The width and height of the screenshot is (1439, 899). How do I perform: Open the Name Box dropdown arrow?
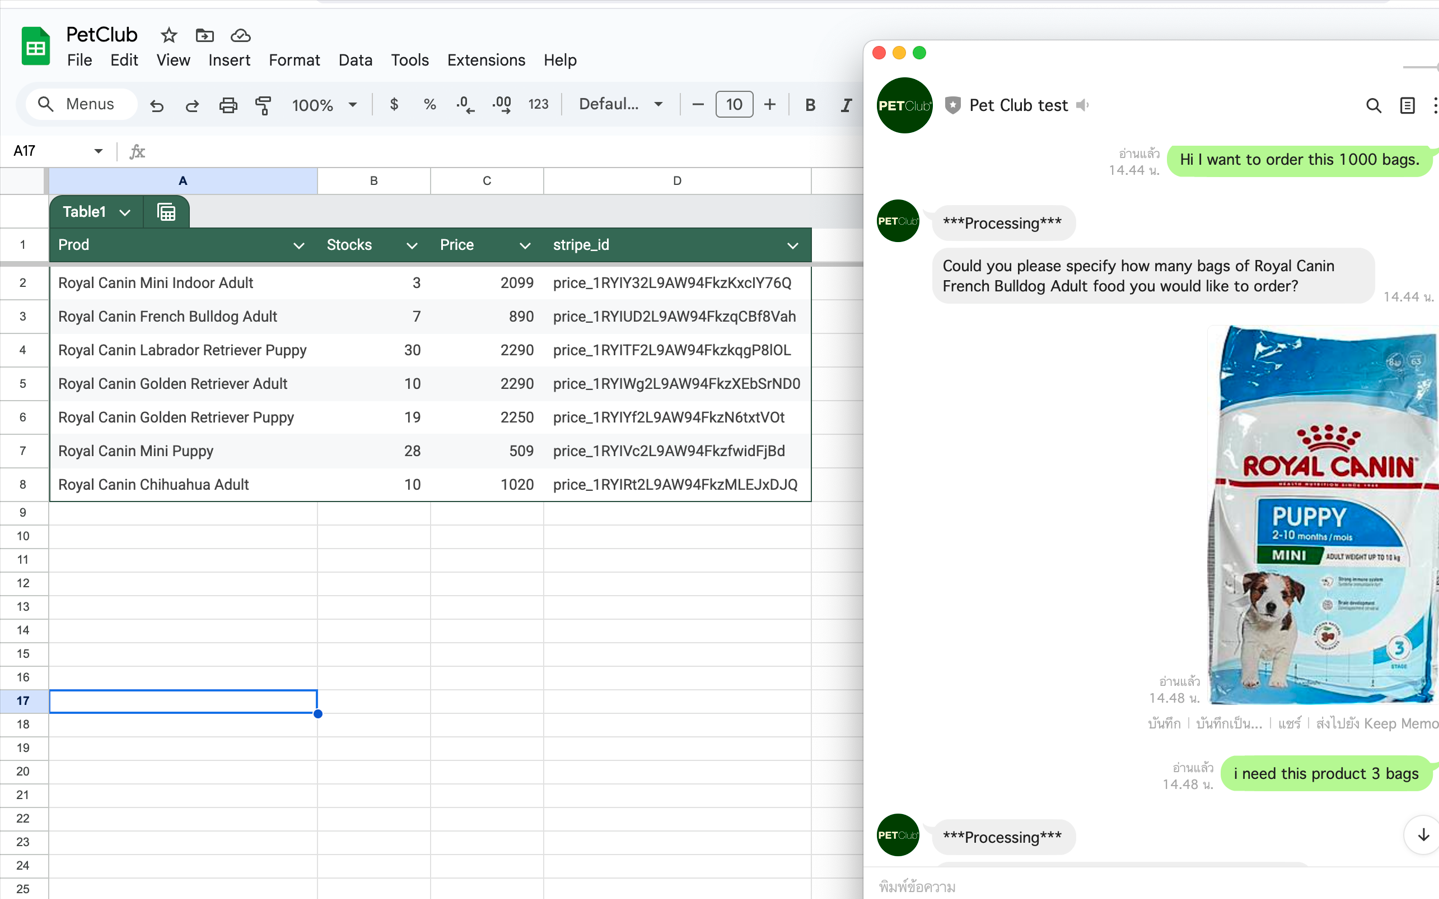[98, 151]
